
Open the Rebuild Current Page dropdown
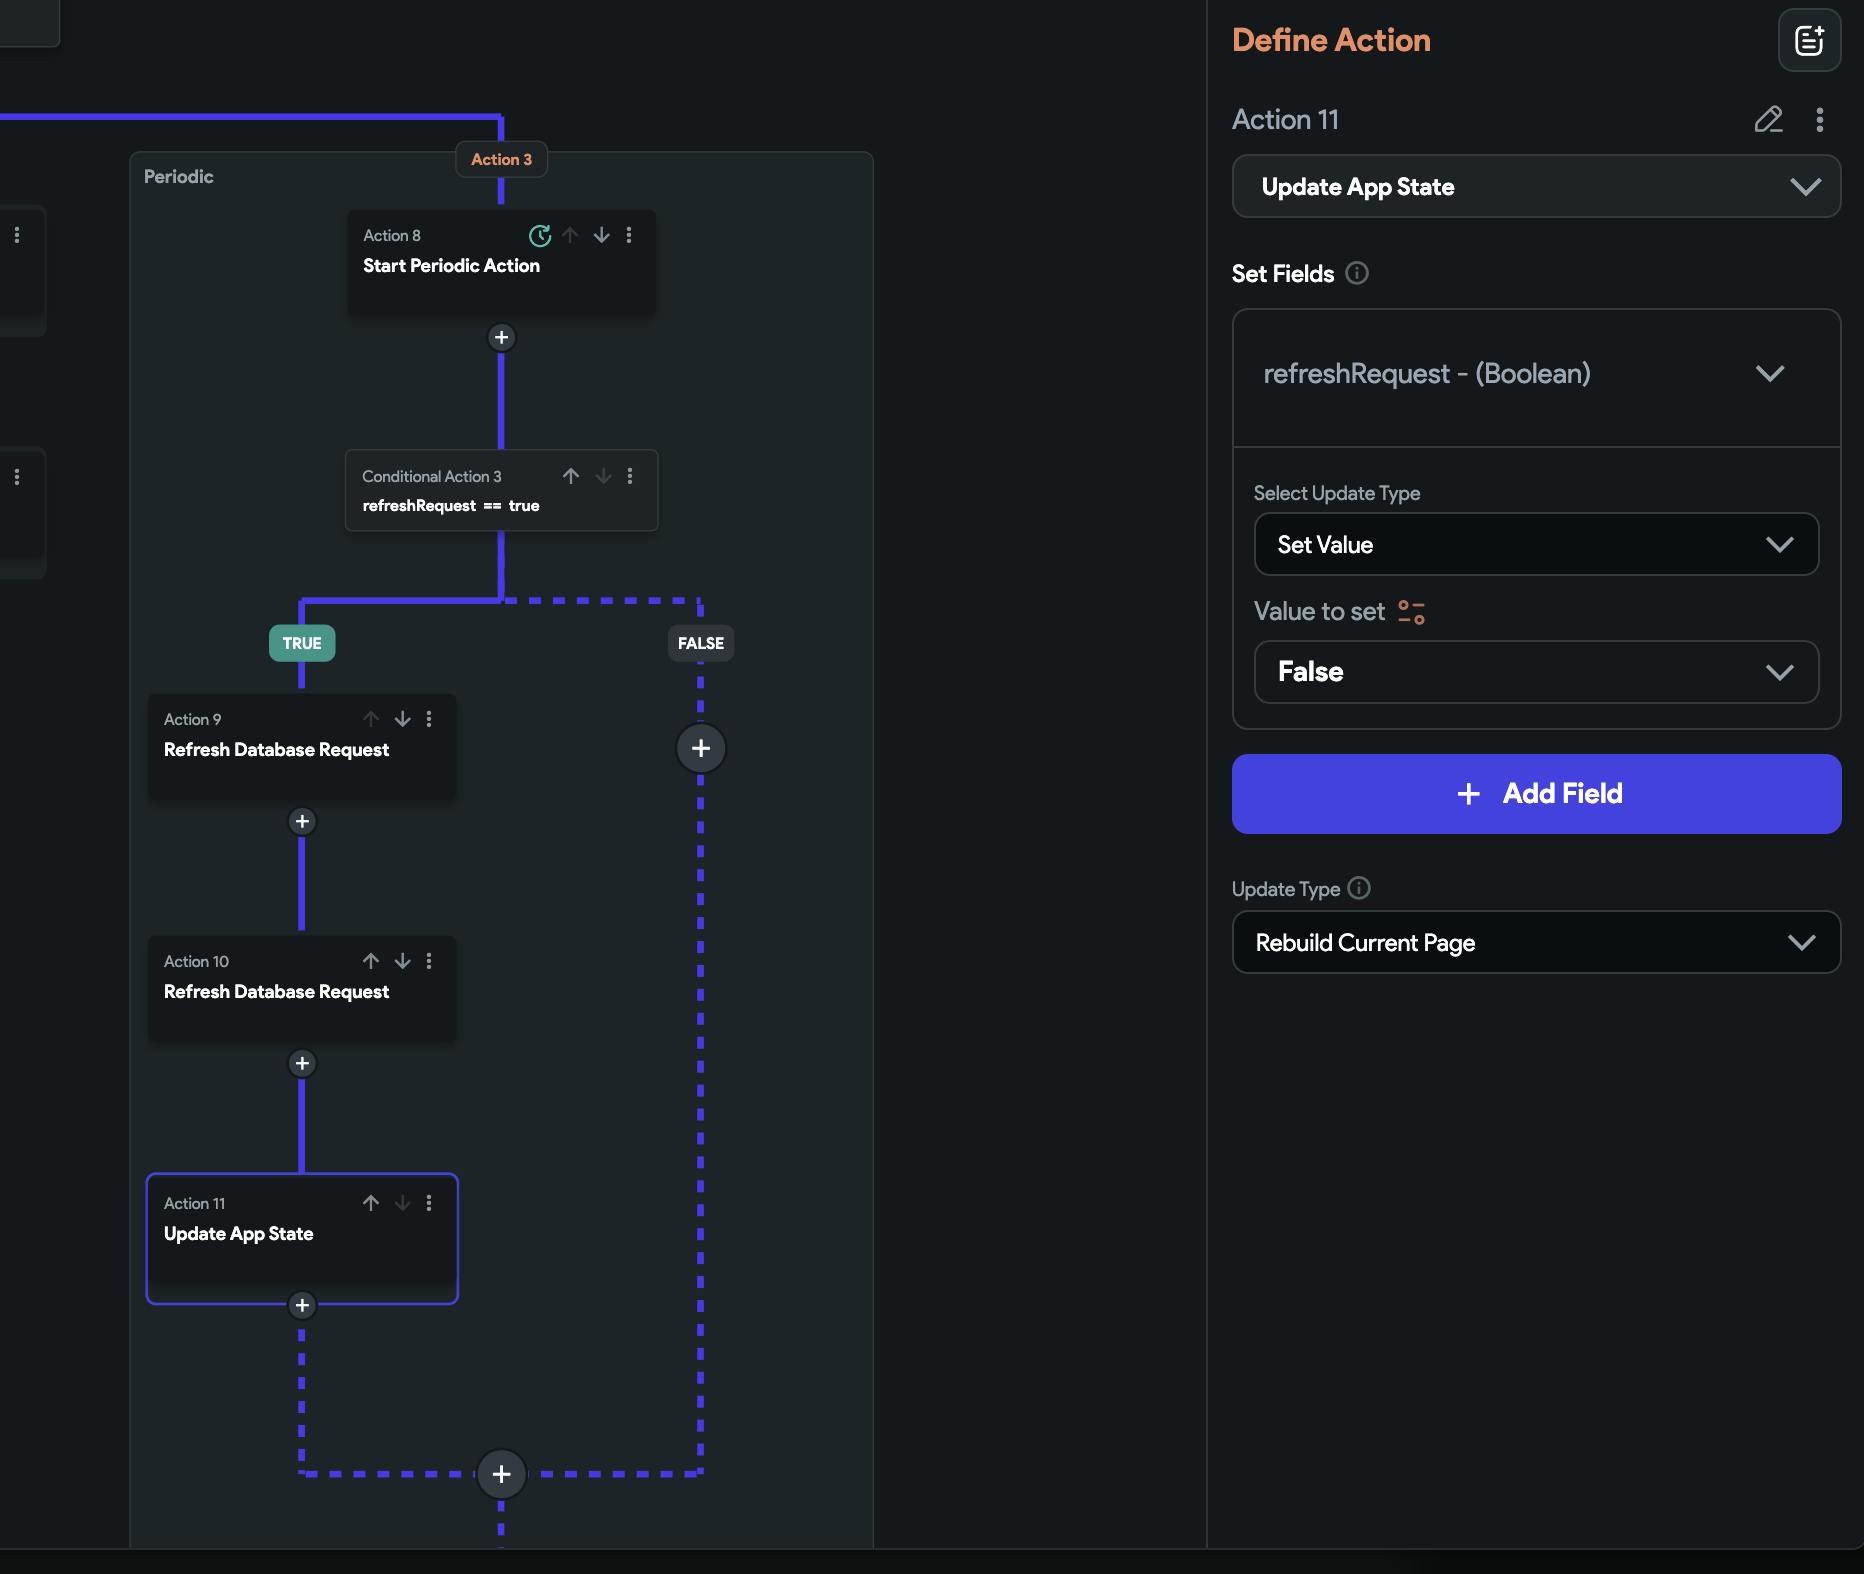[x=1535, y=943]
